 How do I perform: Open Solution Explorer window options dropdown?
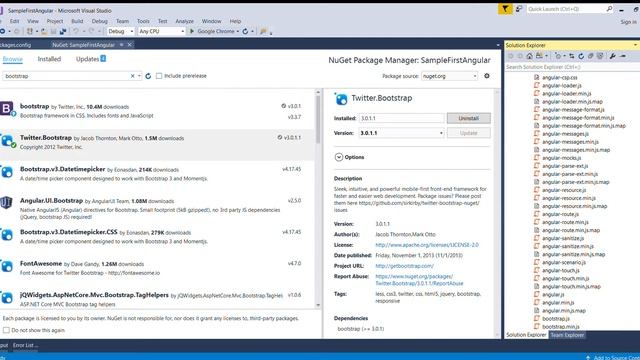[x=635, y=45]
